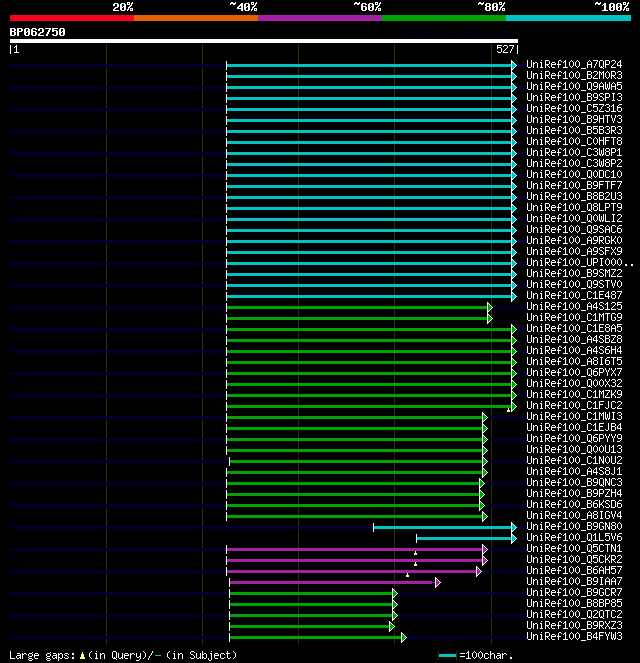Open the UniRef100_B2M0R3 entry
The height and width of the screenshot is (663, 640).
pyautogui.click(x=574, y=76)
